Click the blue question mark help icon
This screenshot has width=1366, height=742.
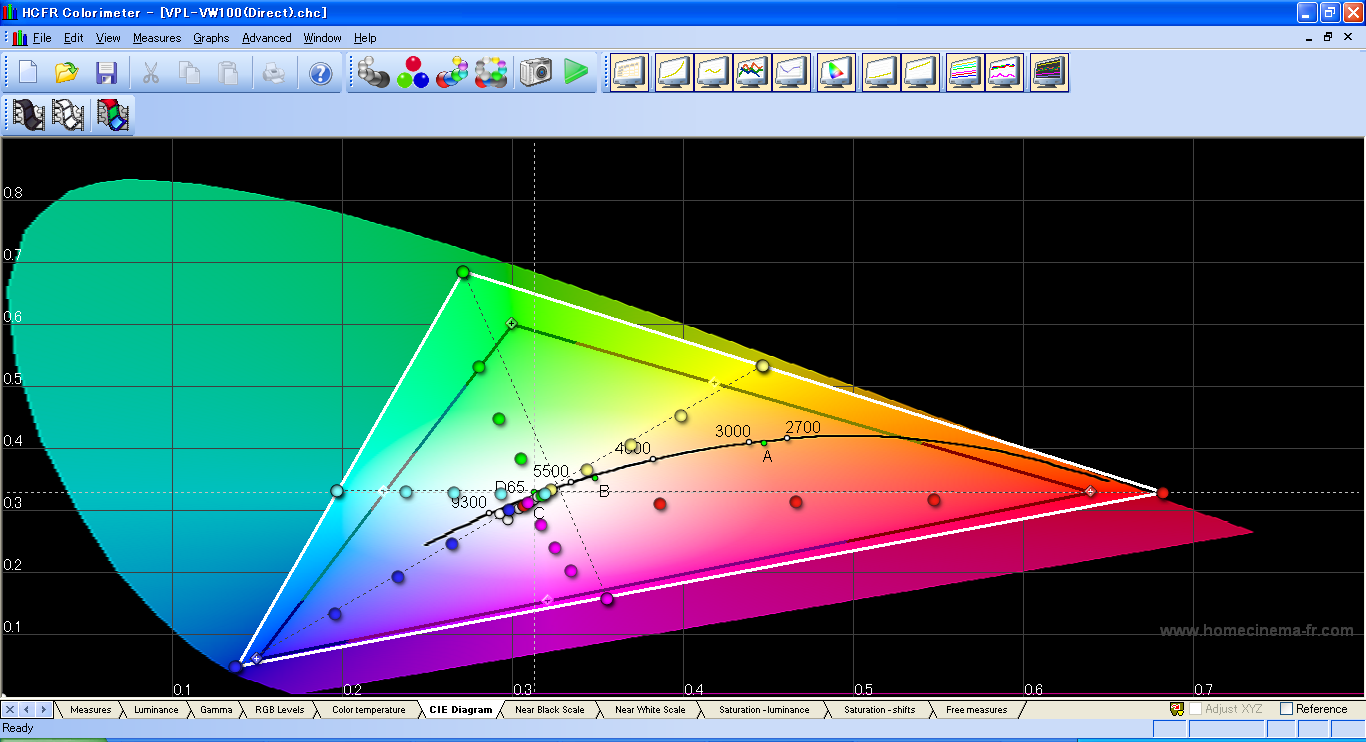(x=320, y=73)
